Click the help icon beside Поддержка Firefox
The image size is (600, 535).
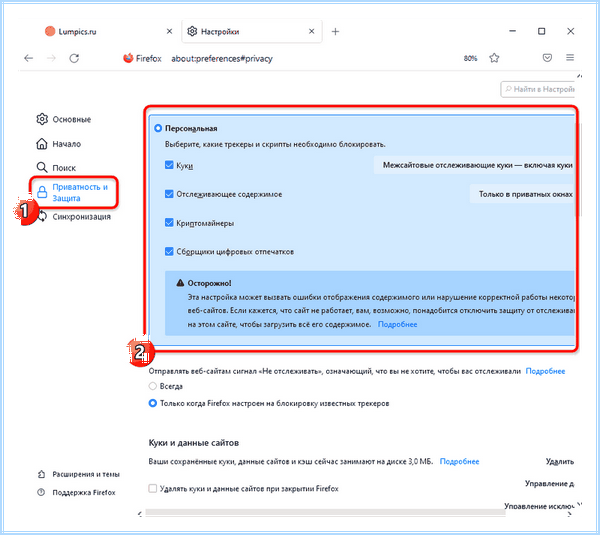(x=41, y=492)
